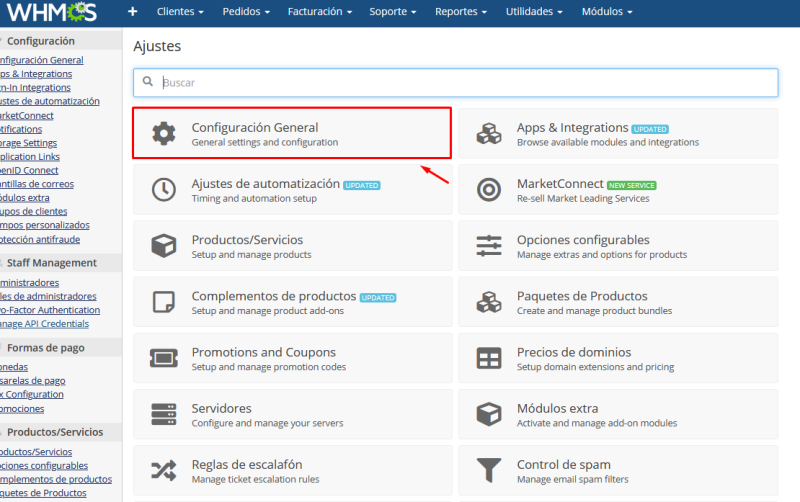Click the target icon for MarketConnect
This screenshot has width=800, height=502.
pos(489,189)
